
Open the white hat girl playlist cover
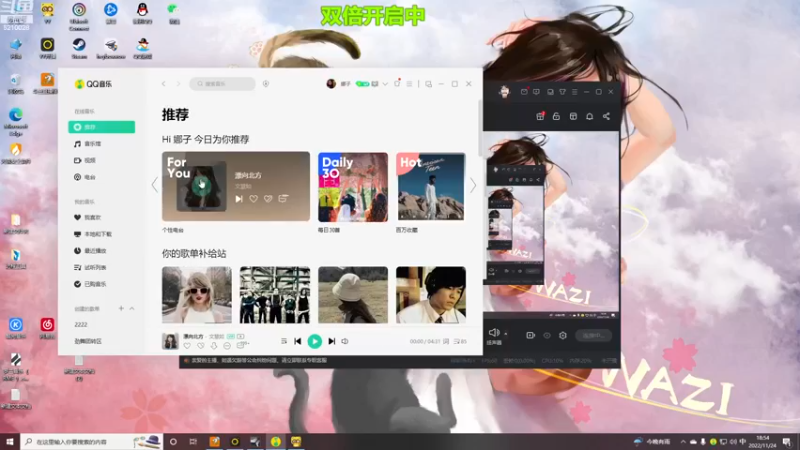click(x=353, y=295)
